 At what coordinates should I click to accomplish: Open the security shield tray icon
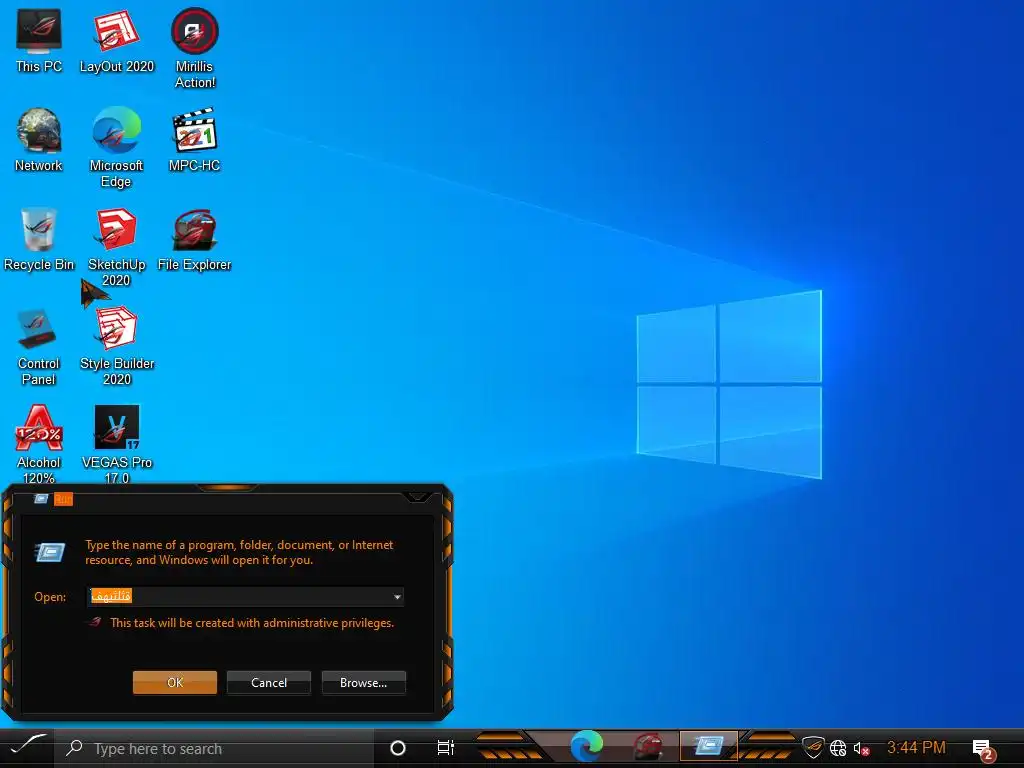click(x=813, y=746)
